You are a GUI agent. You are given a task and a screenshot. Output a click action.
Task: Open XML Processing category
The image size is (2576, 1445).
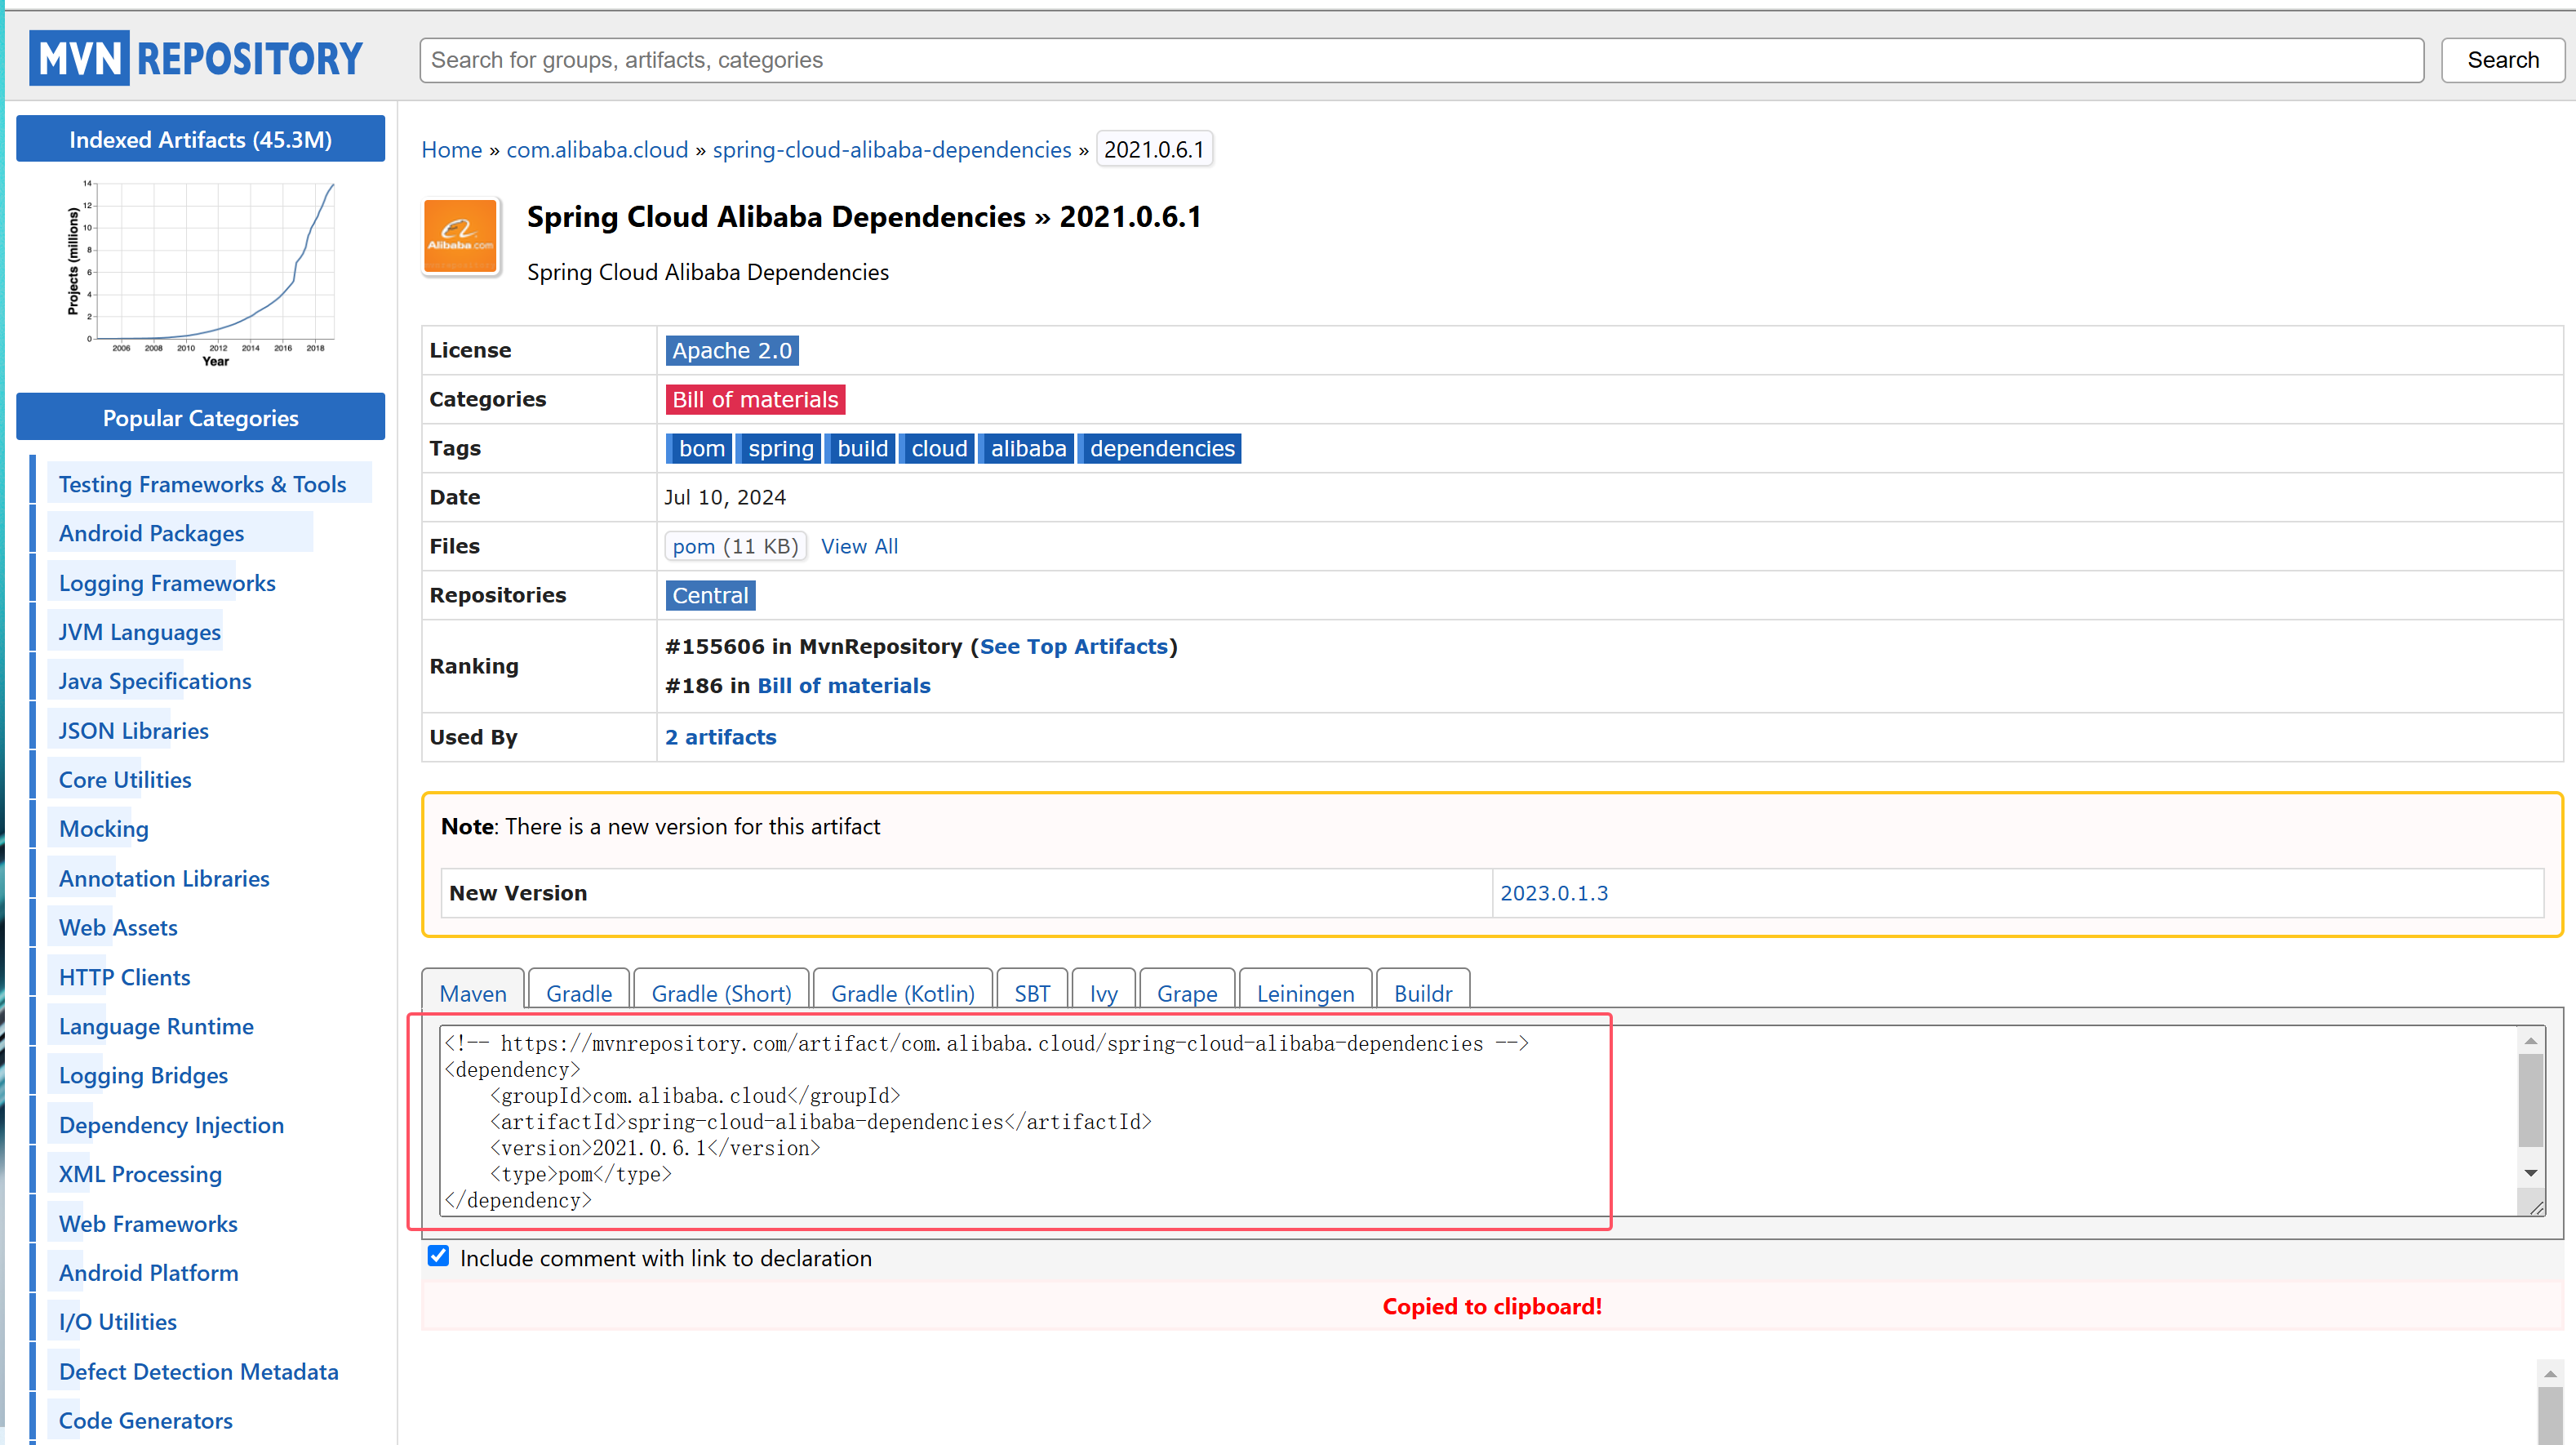tap(140, 1174)
